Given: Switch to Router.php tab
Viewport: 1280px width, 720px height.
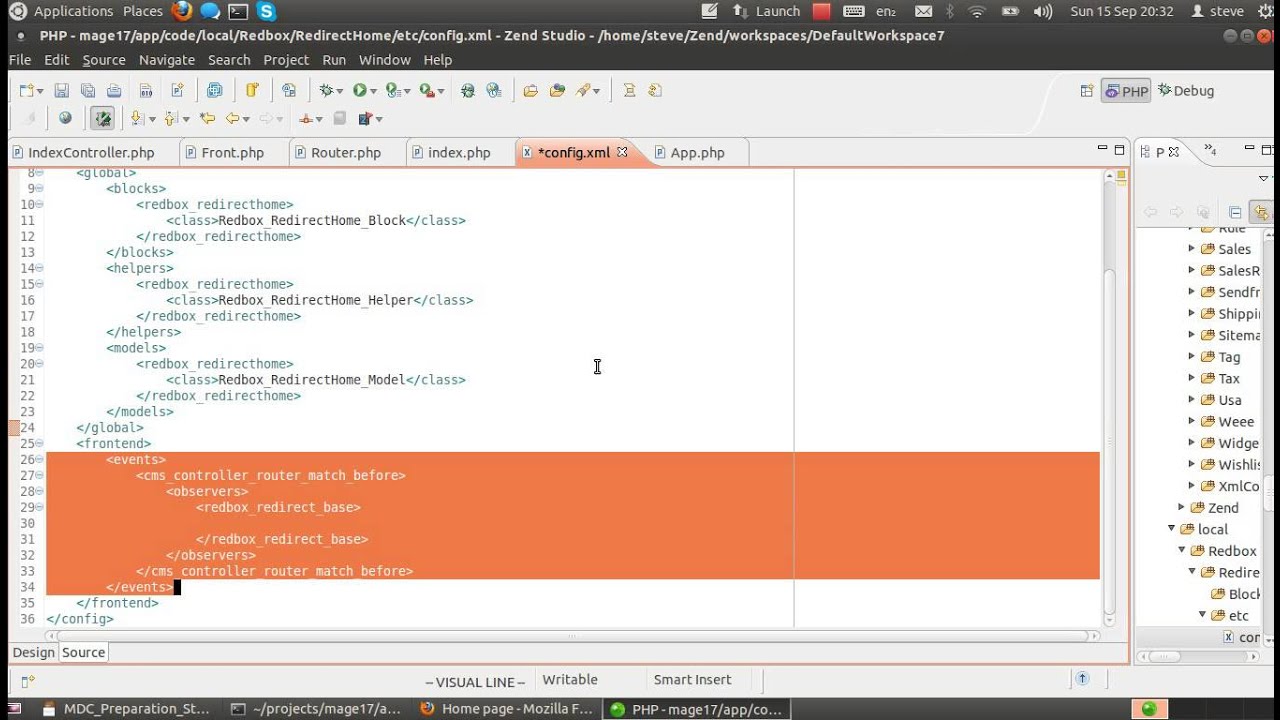Looking at the screenshot, I should pyautogui.click(x=346, y=153).
